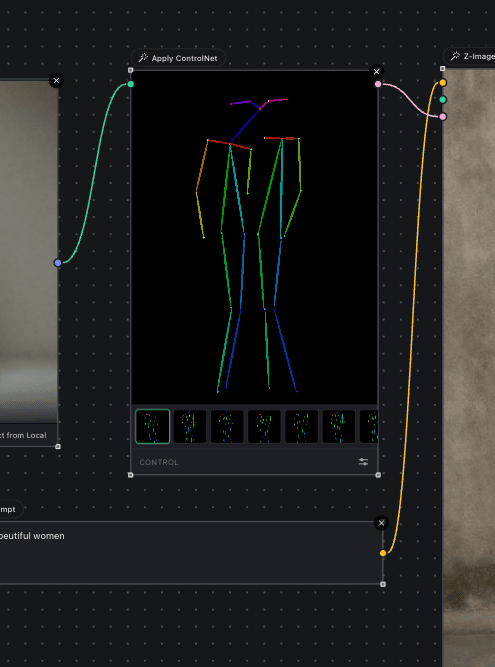Close the local image node

[57, 80]
